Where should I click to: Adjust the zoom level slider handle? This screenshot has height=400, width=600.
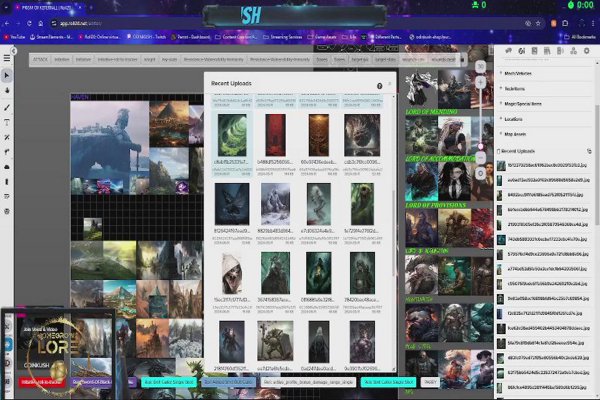click(481, 146)
